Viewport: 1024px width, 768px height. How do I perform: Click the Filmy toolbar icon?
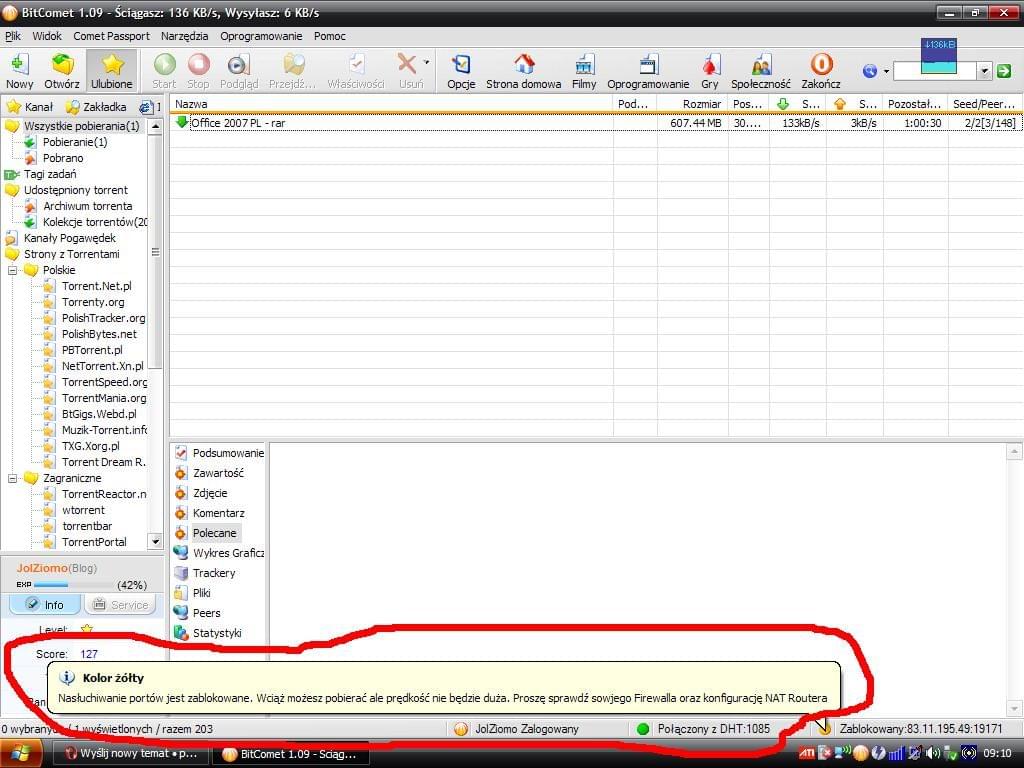[x=584, y=71]
